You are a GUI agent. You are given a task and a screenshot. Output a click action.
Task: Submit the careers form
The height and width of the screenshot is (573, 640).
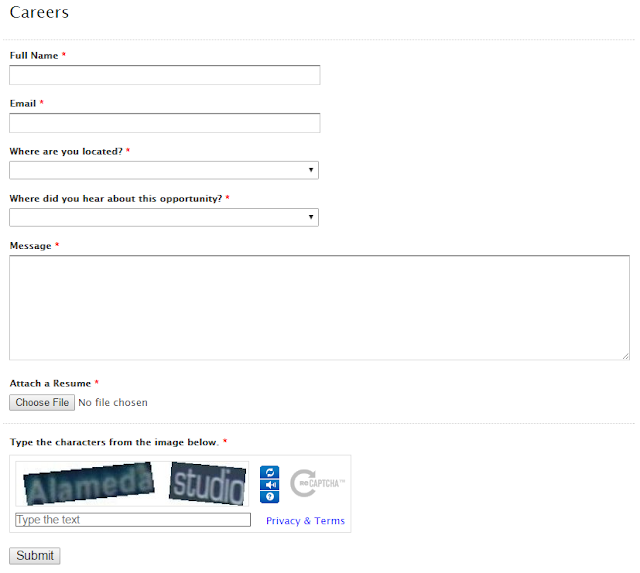(35, 556)
